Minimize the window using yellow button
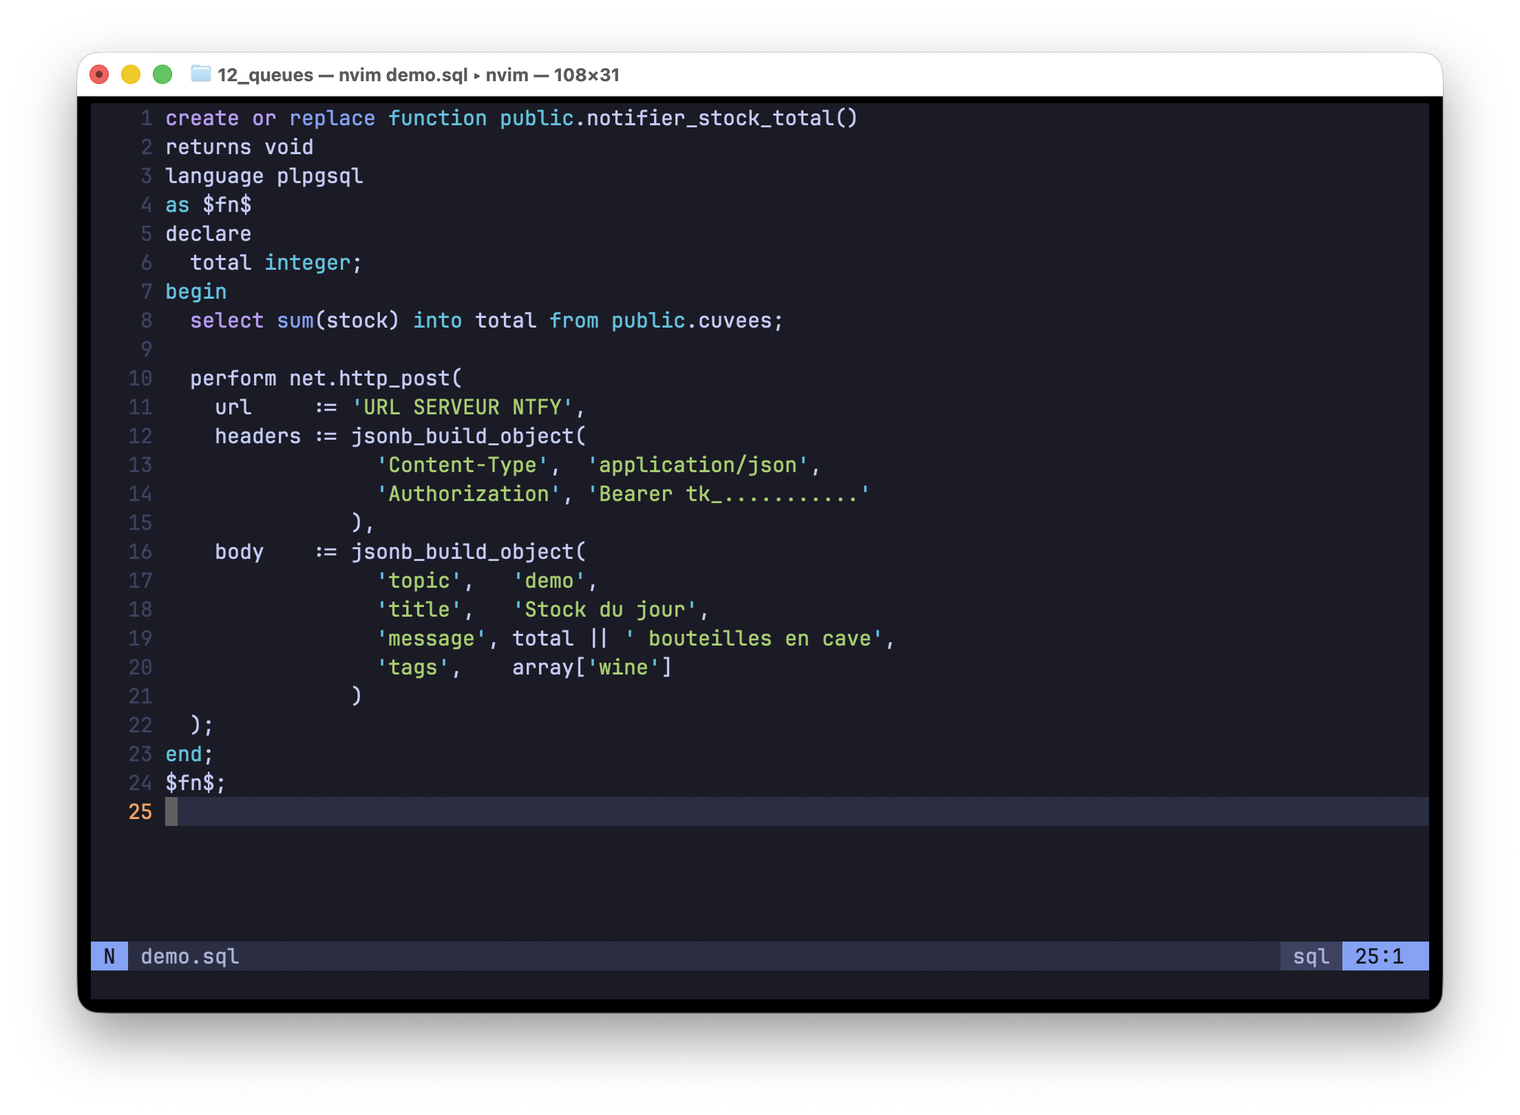This screenshot has height=1115, width=1520. pos(131,74)
